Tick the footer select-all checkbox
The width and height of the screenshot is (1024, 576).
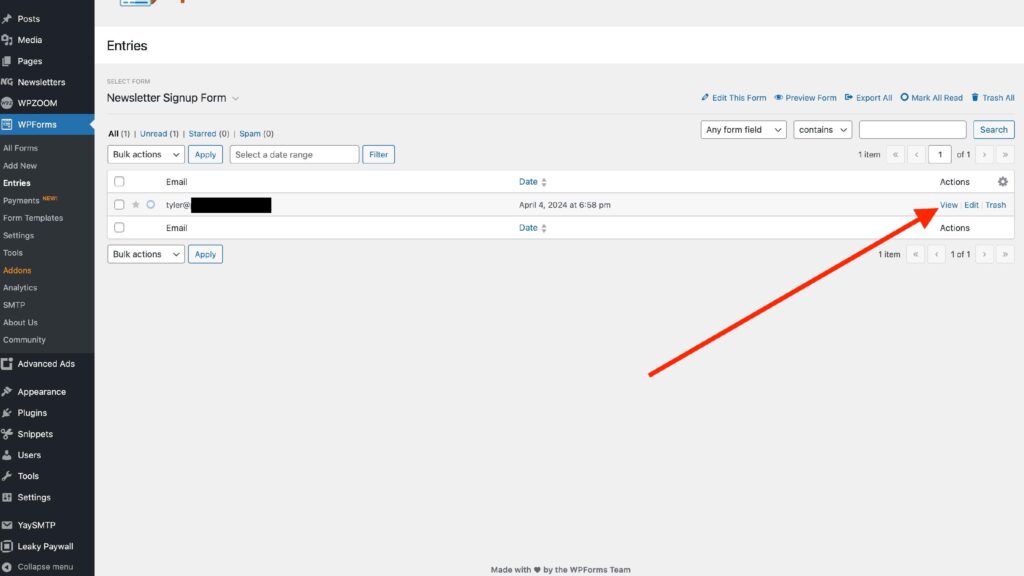point(119,228)
